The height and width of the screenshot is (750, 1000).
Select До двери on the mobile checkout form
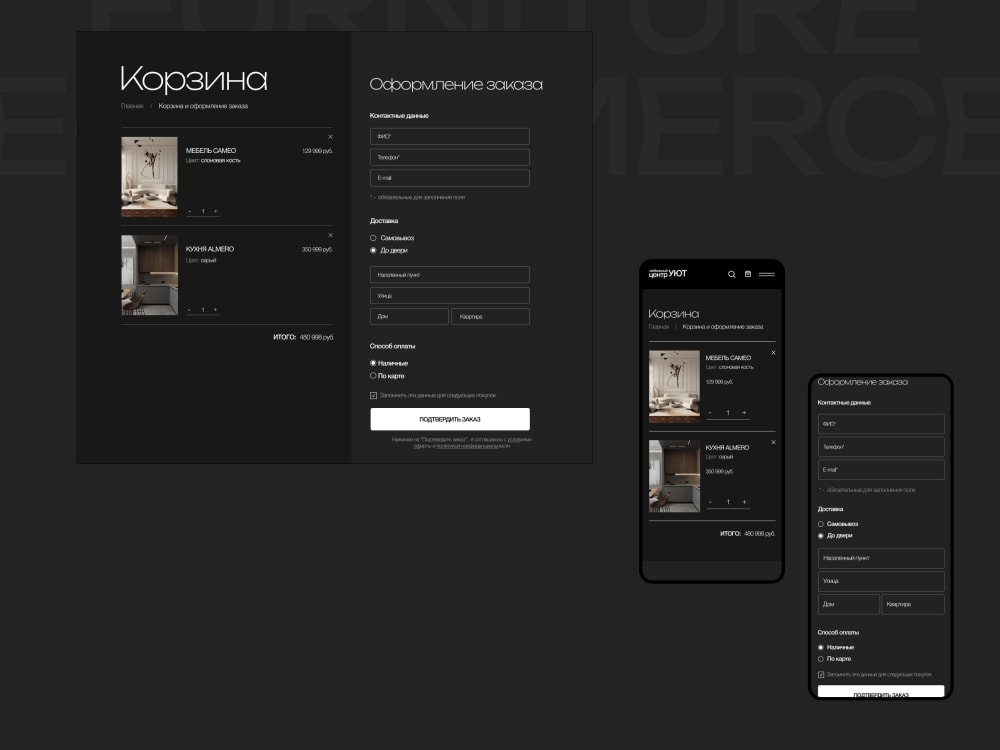tap(823, 536)
